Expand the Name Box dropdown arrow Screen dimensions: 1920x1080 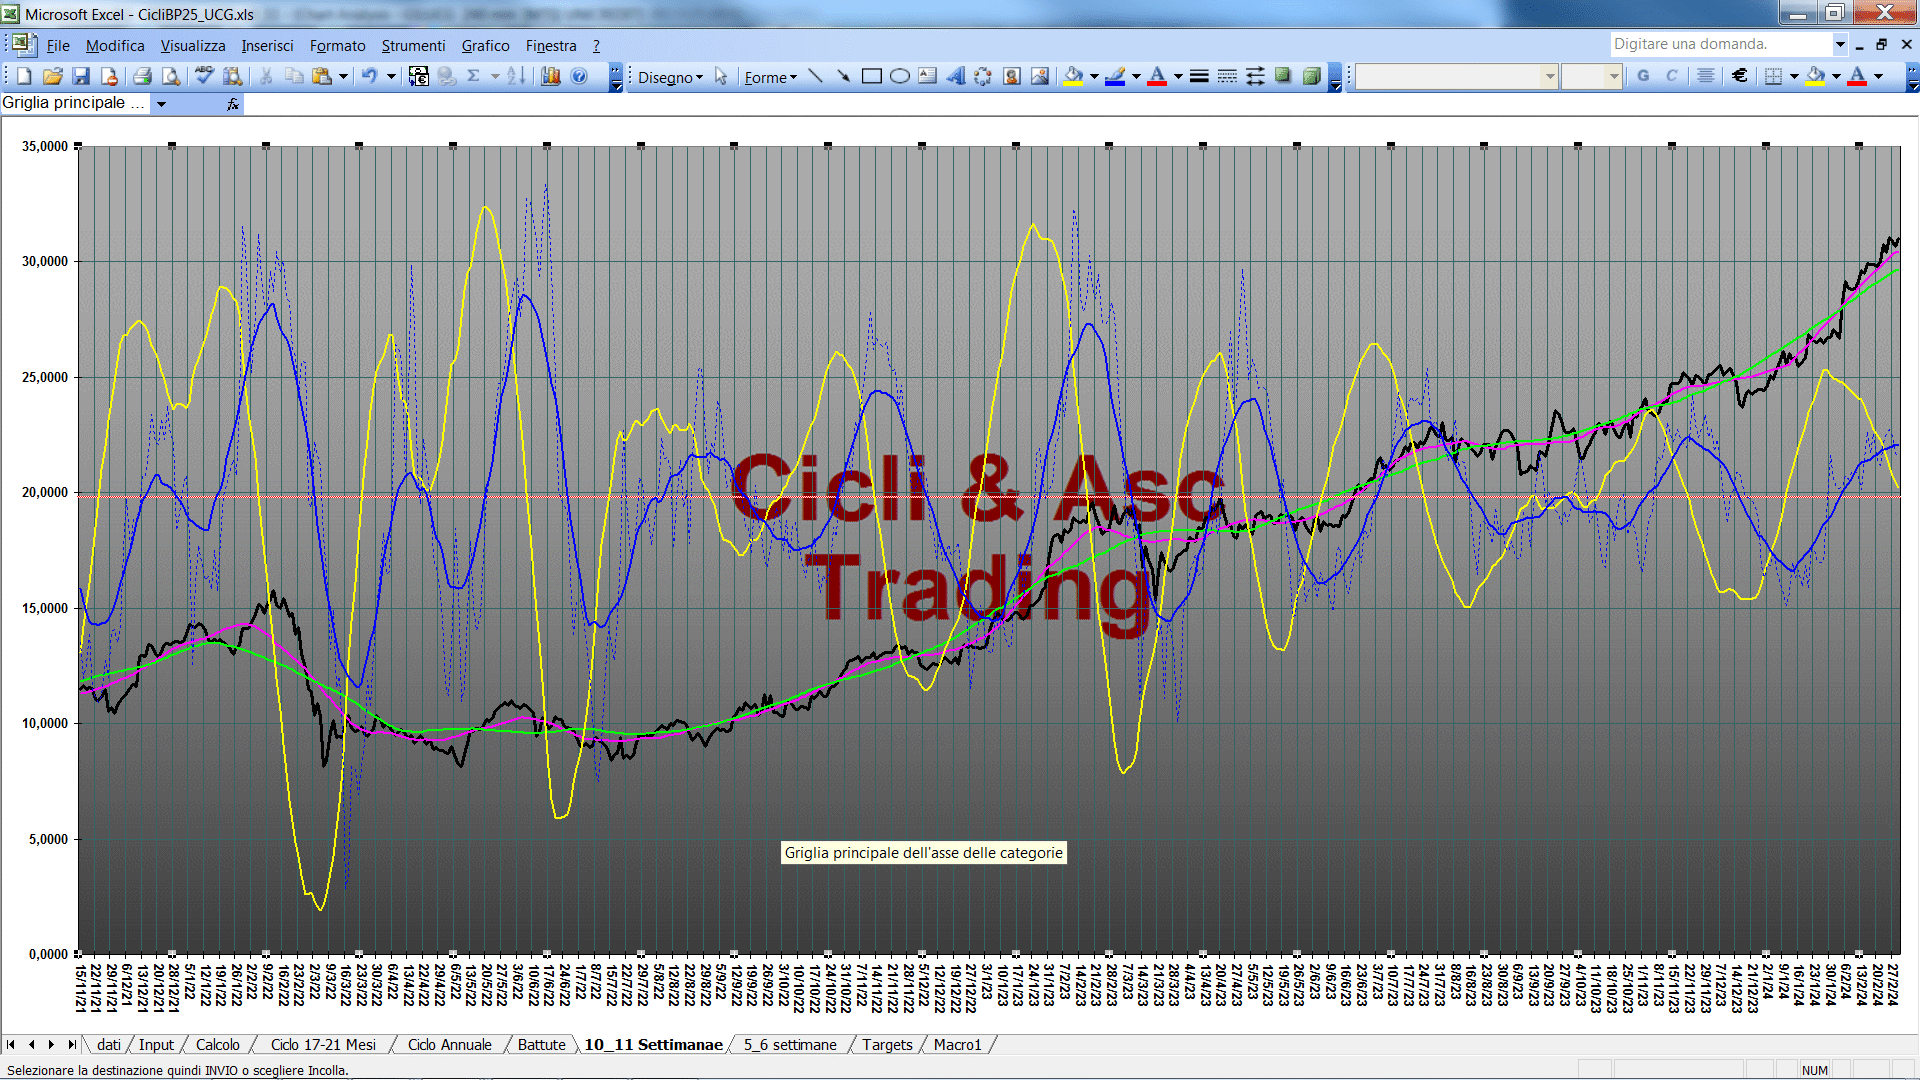[x=161, y=104]
